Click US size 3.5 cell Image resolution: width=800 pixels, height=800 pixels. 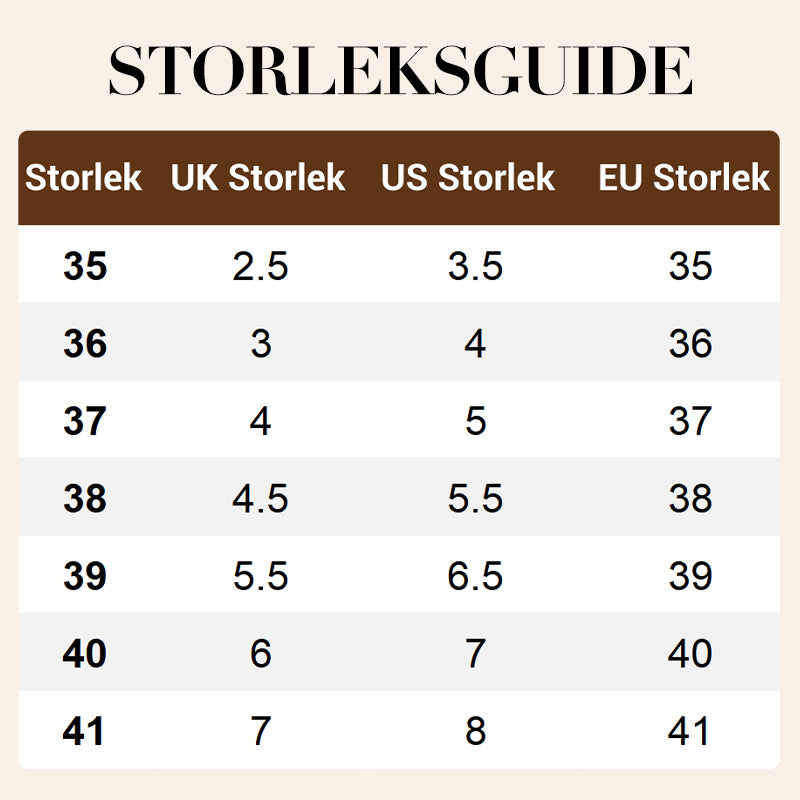pyautogui.click(x=475, y=267)
